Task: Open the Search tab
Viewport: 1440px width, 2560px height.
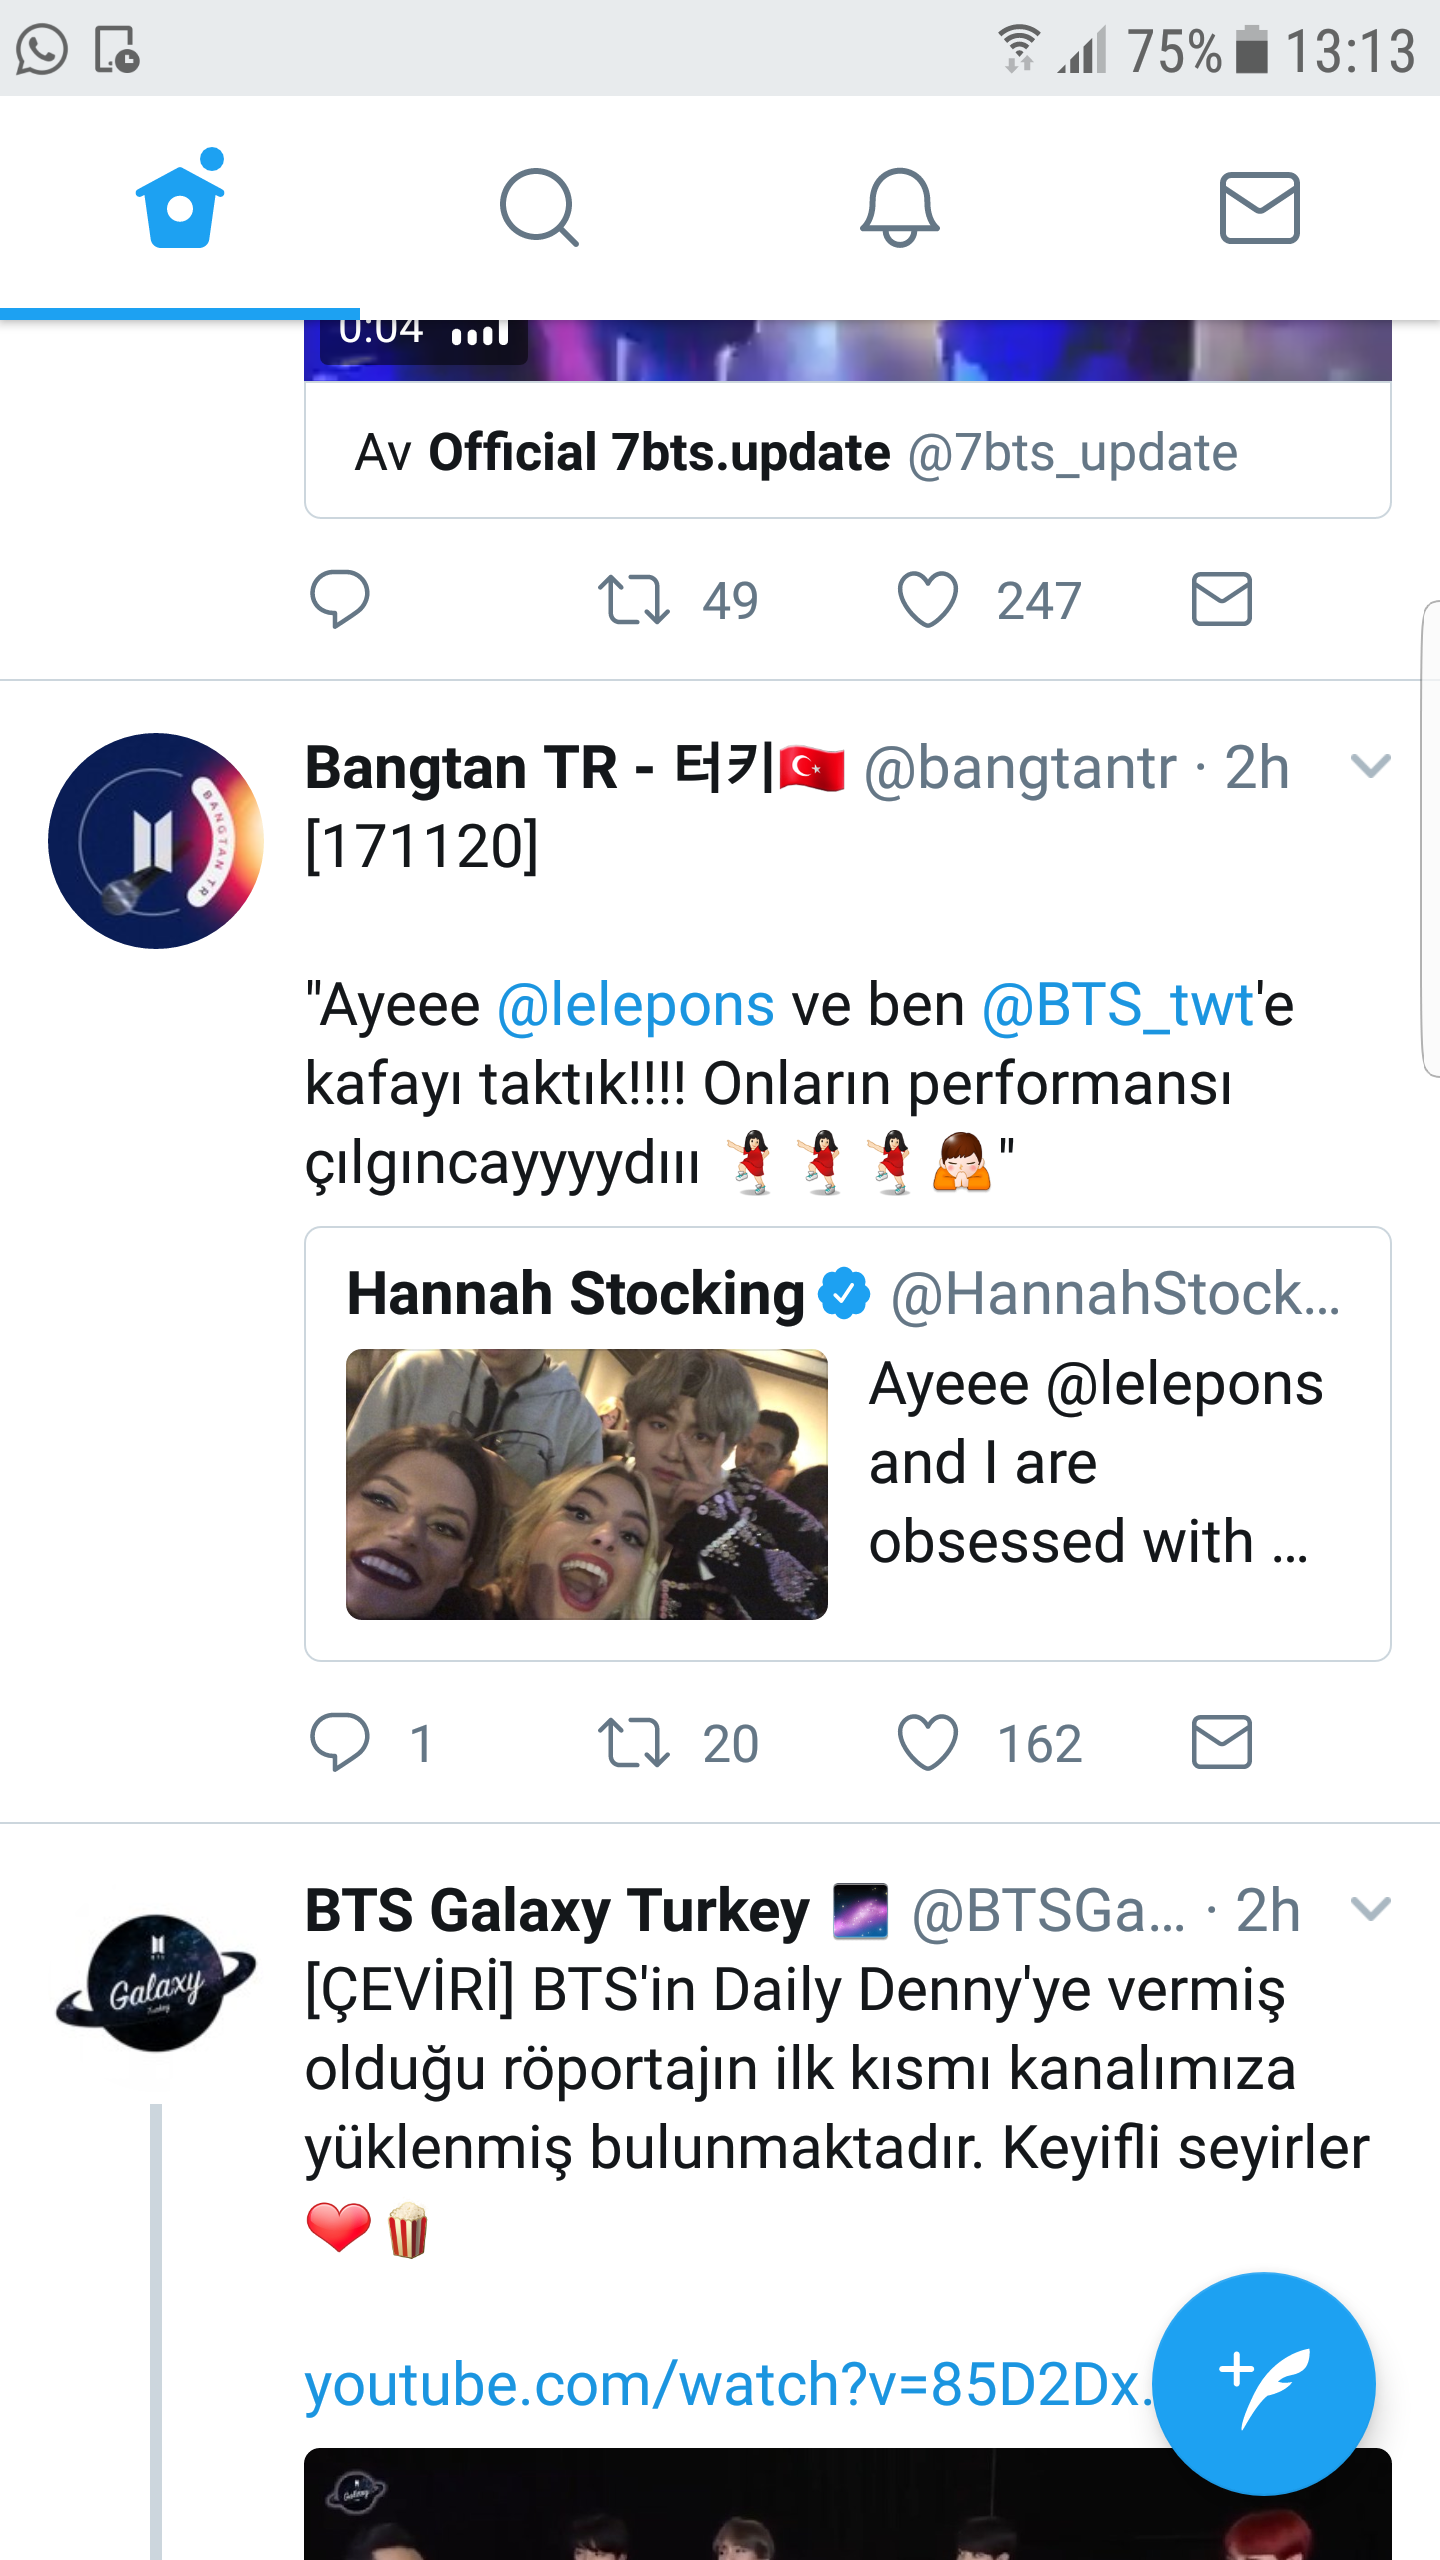Action: pos(539,207)
